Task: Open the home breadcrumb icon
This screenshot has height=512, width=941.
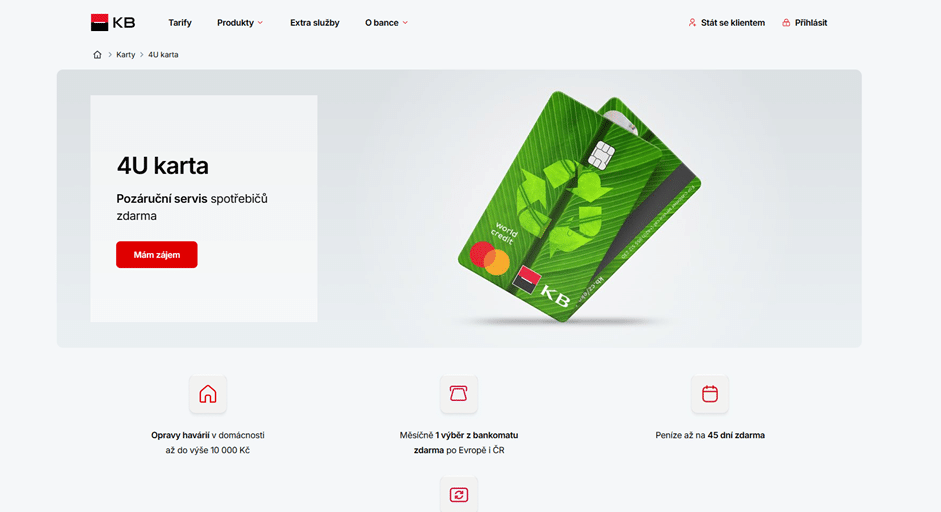Action: tap(97, 55)
